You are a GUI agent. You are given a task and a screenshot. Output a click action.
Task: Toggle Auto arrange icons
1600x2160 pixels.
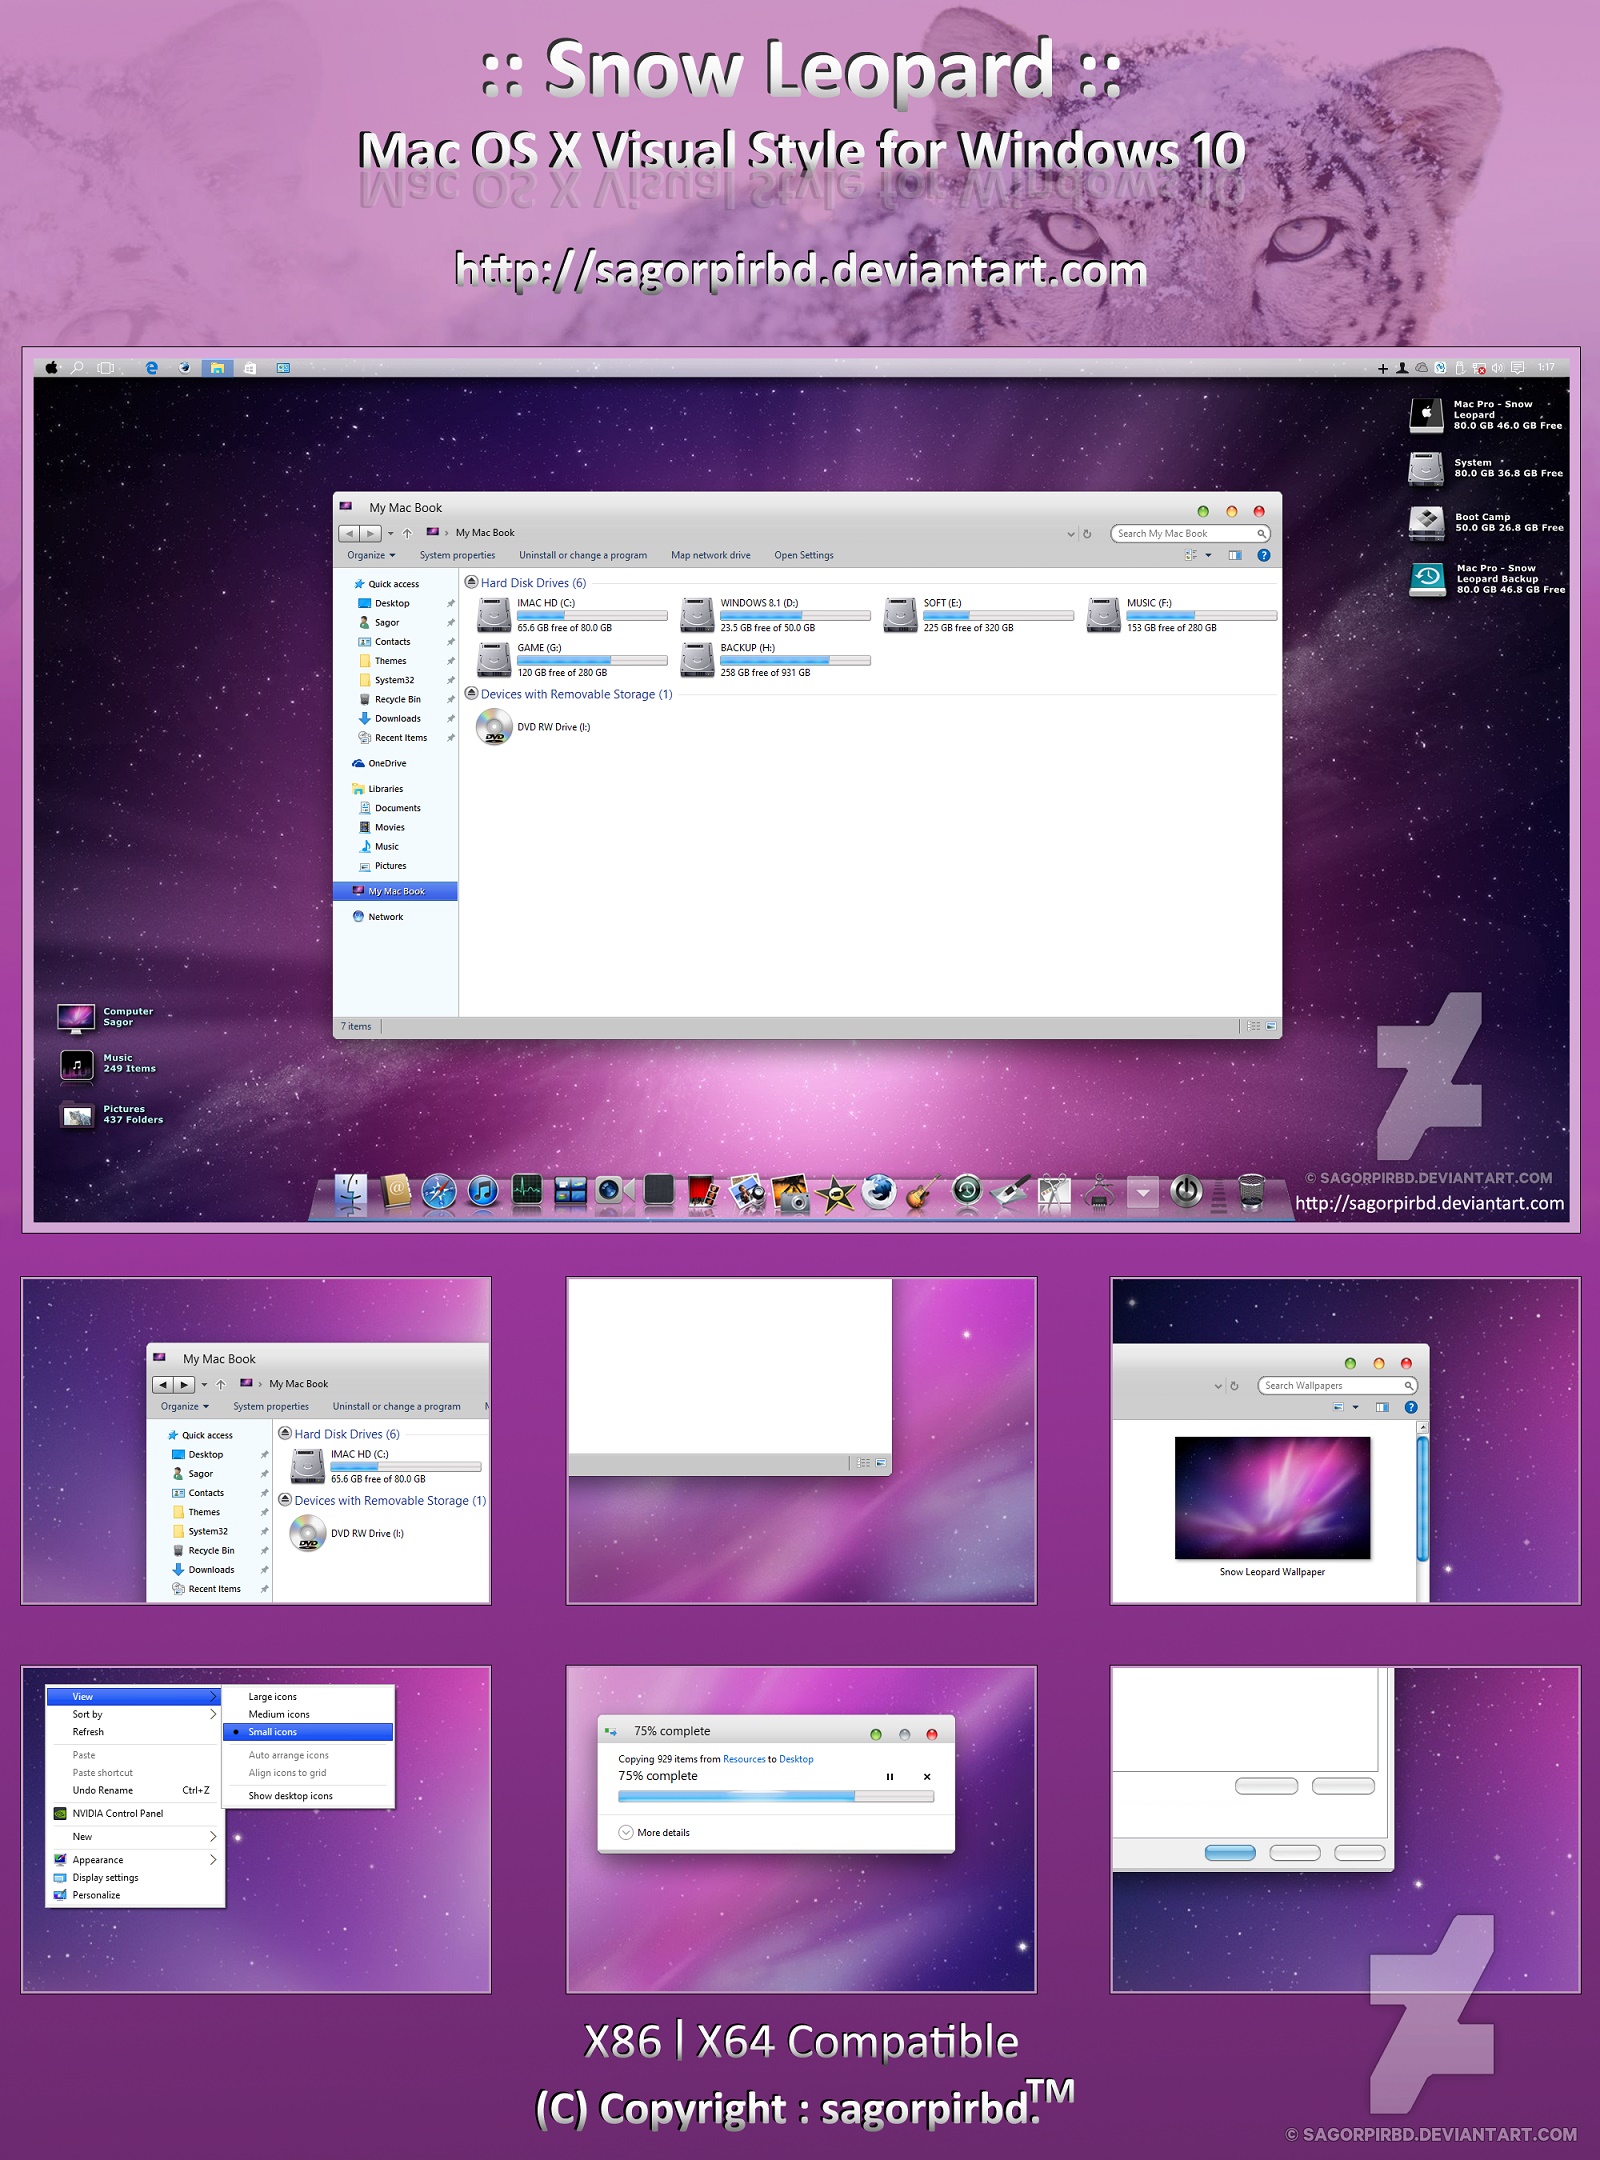(308, 1755)
